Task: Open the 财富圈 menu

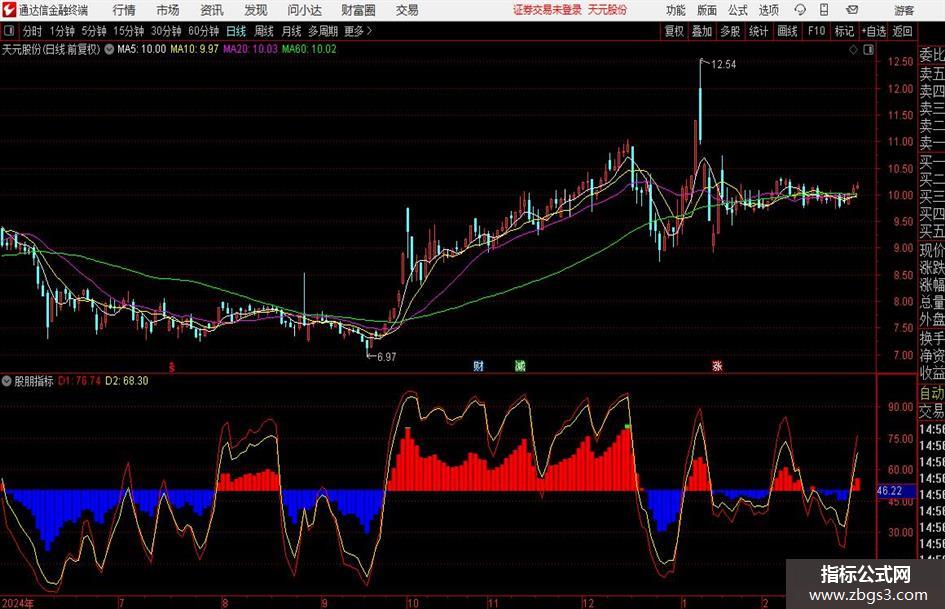Action: click(358, 10)
